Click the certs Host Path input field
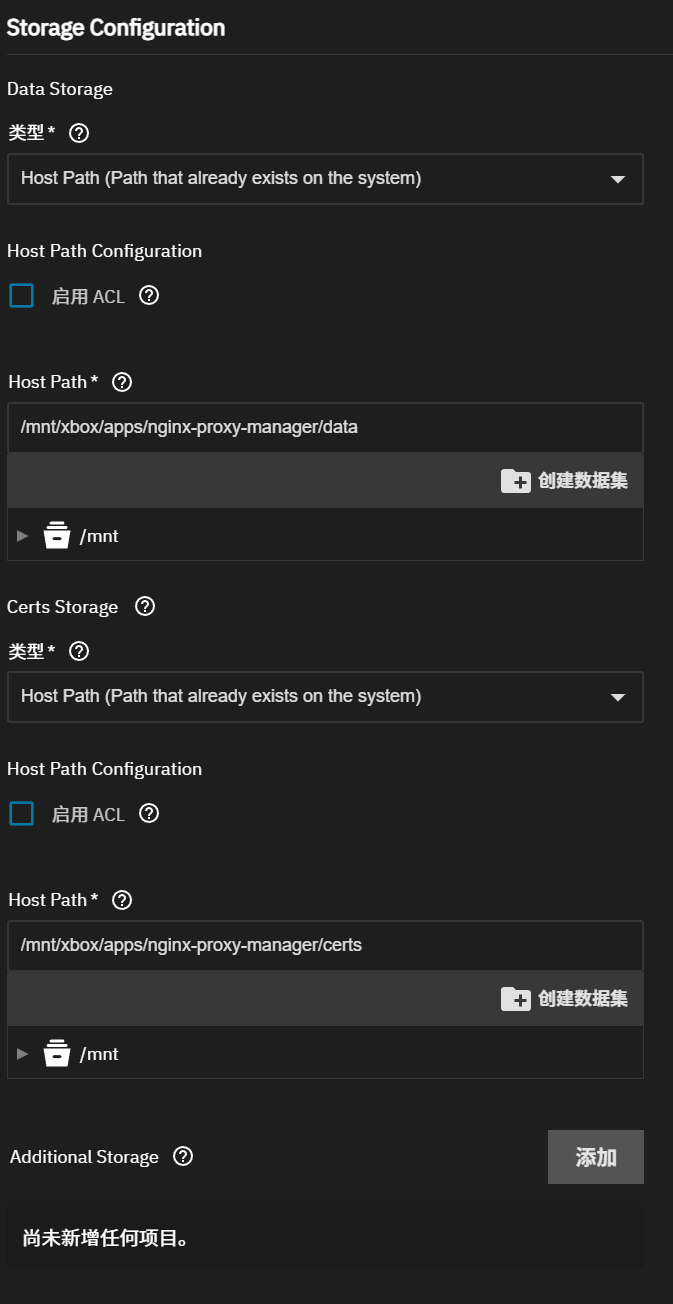This screenshot has width=673, height=1304. pos(325,945)
